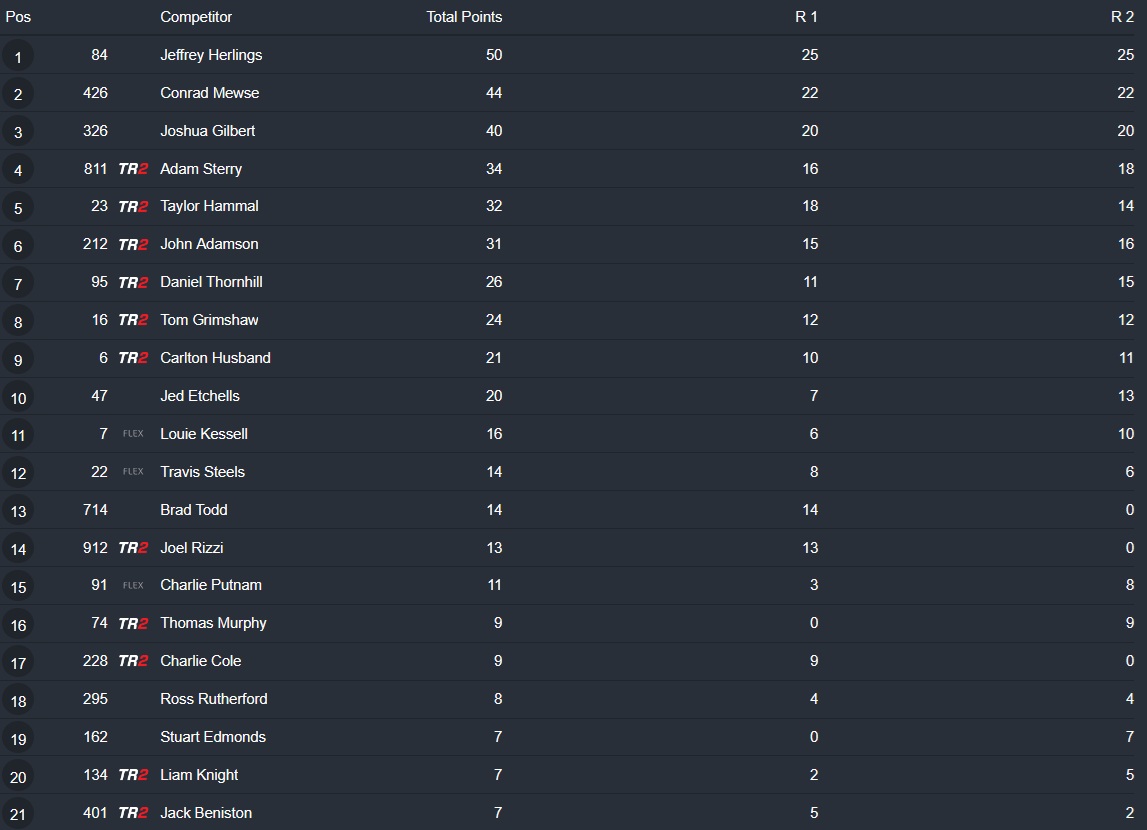The width and height of the screenshot is (1147, 830).
Task: Sort by the Total Points column header
Action: tap(464, 17)
